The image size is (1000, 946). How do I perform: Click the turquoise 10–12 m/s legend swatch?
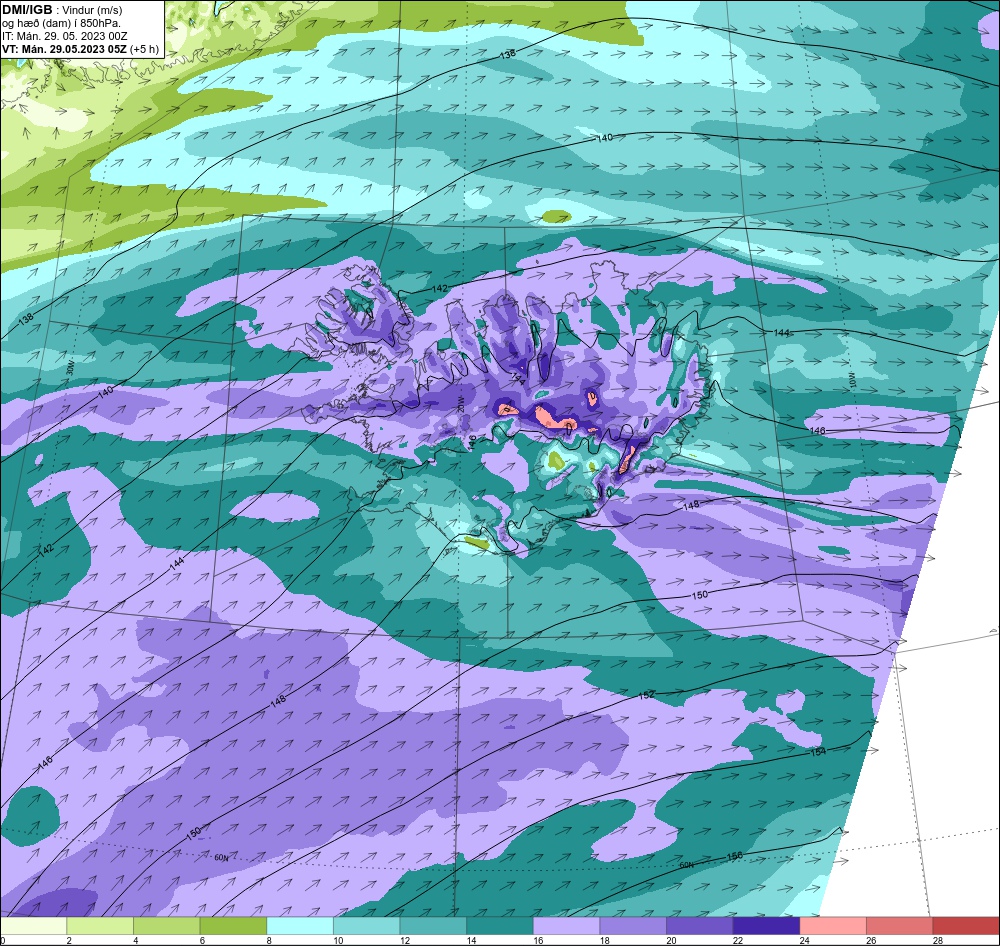(367, 926)
